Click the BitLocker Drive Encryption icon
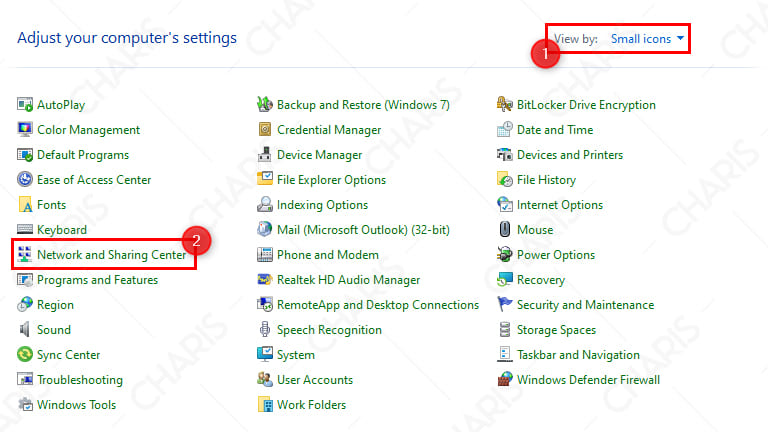The image size is (768, 432). coord(505,104)
